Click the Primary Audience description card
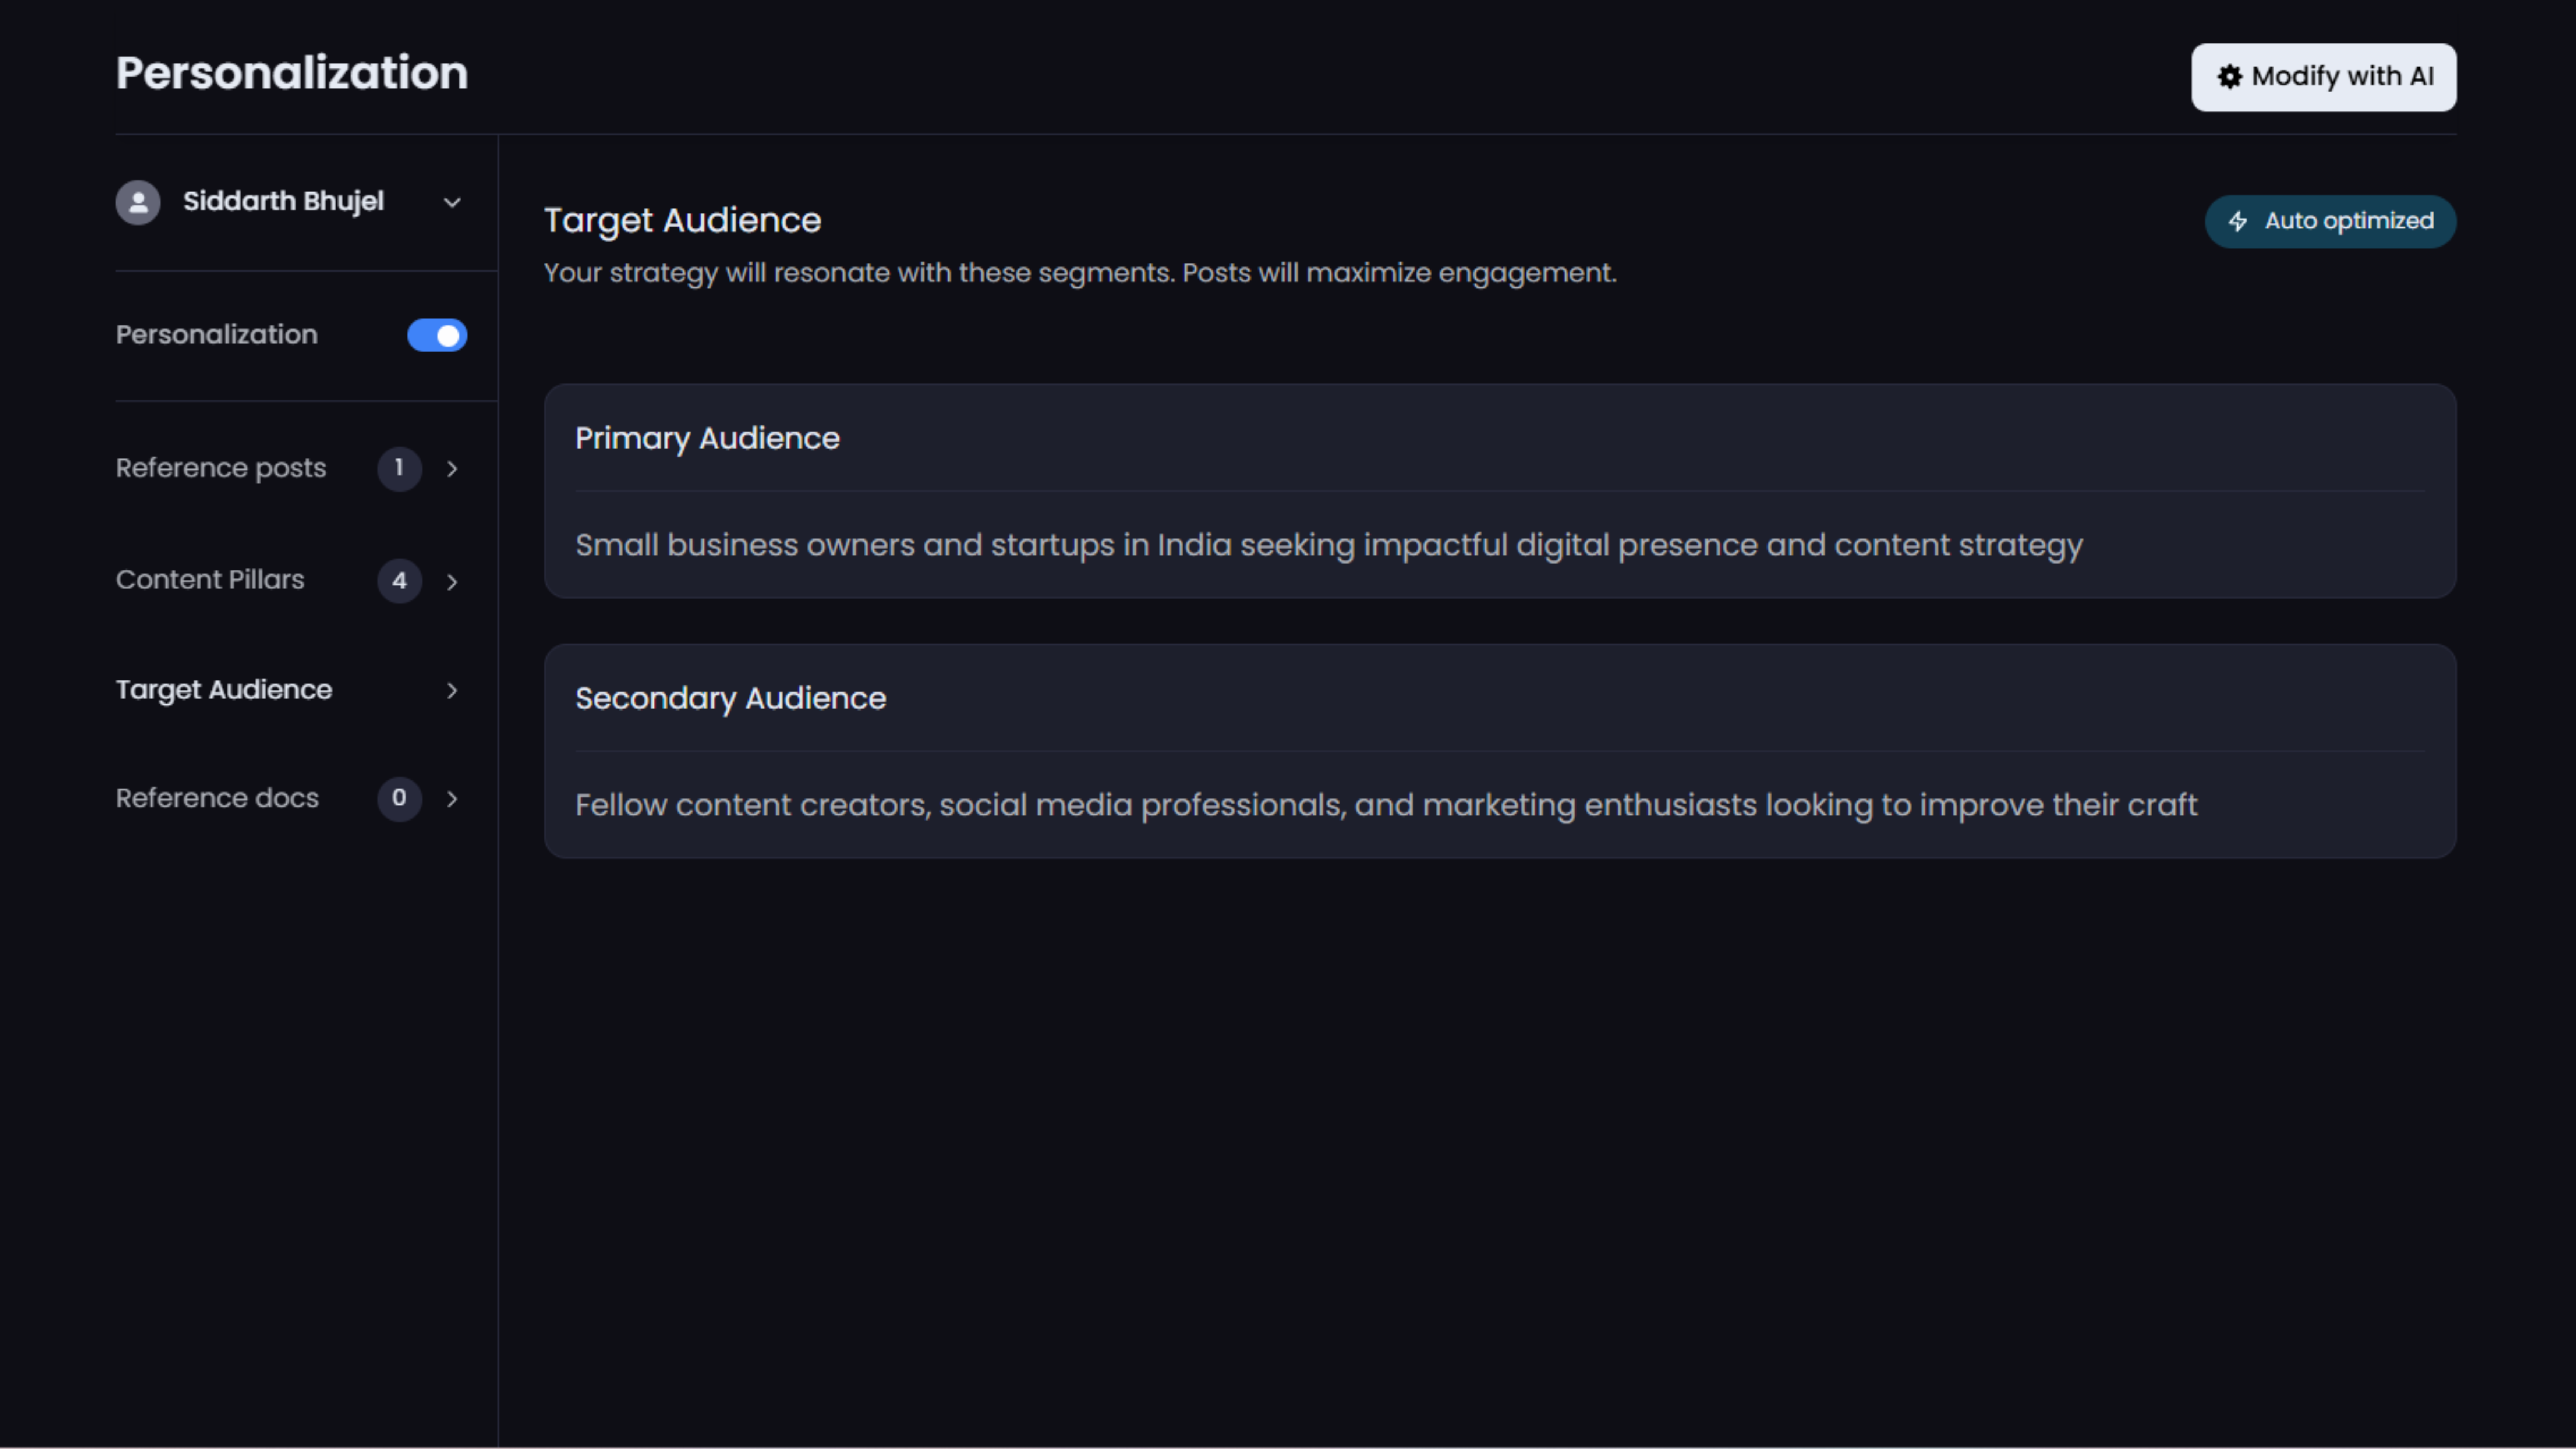 (x=1328, y=545)
